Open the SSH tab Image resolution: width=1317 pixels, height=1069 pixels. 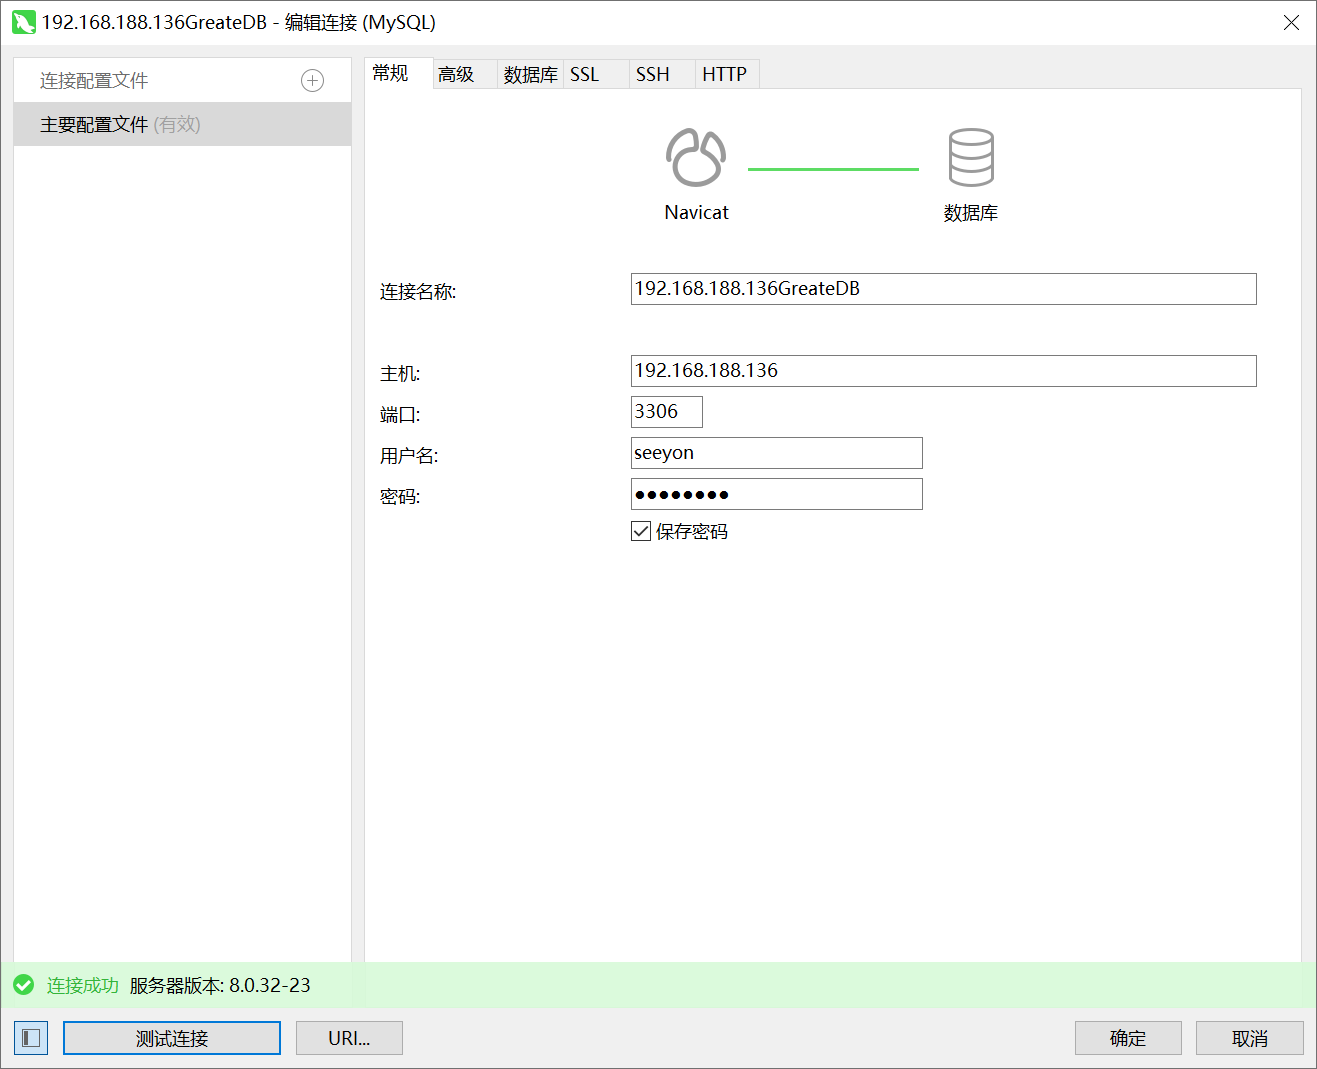coord(653,74)
